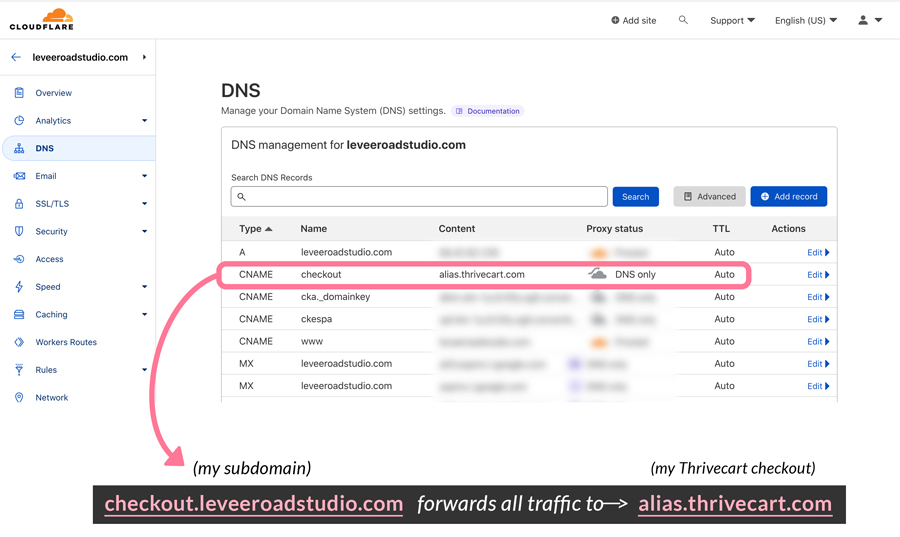The width and height of the screenshot is (900, 537).
Task: Click the Speed lightning bolt icon
Action: pos(19,287)
